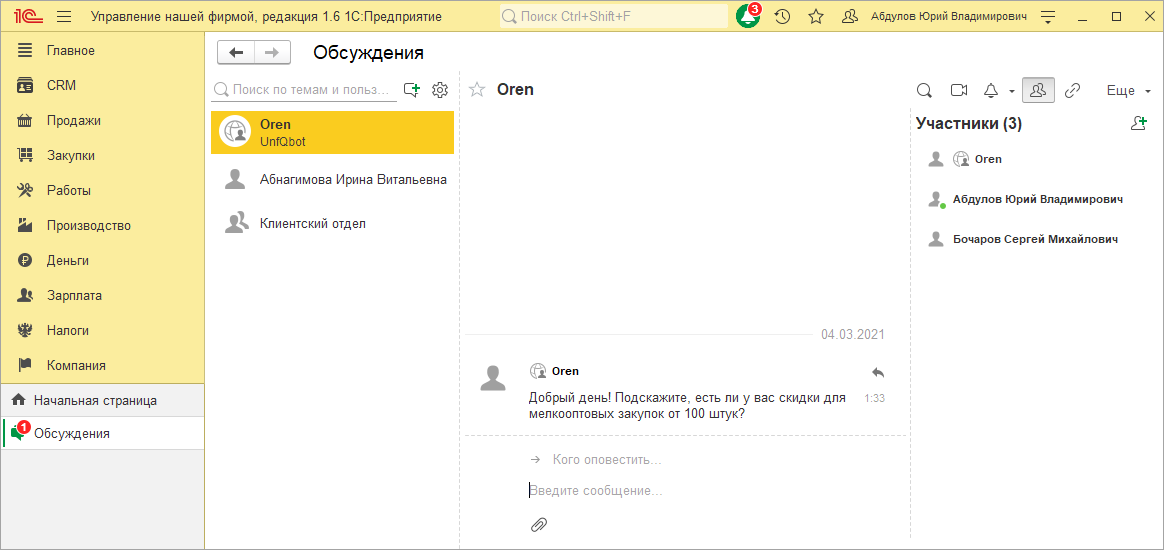The height and width of the screenshot is (550, 1164).
Task: Click the Закупки cart icon
Action: 25,156
